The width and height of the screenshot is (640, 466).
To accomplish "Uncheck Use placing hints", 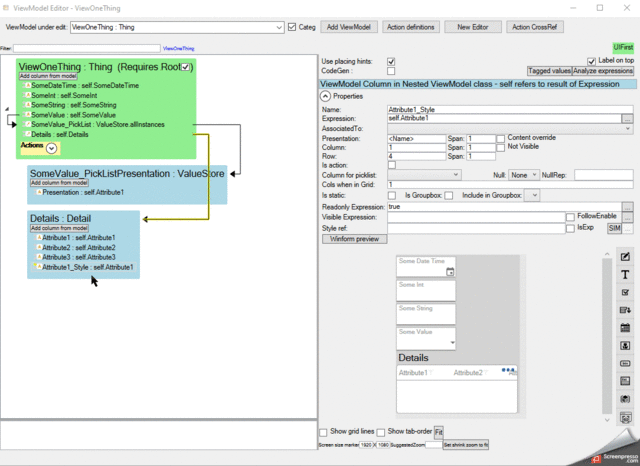I will pyautogui.click(x=391, y=61).
